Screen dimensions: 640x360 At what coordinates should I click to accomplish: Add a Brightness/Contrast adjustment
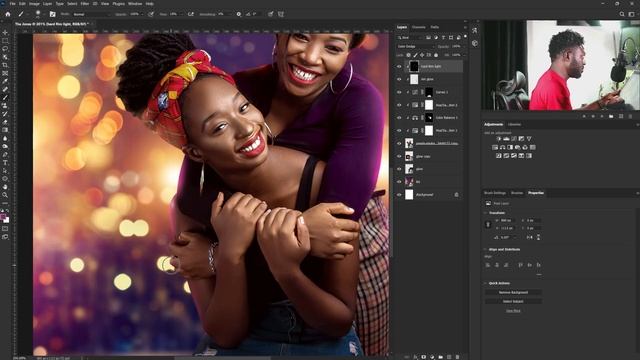[499, 139]
